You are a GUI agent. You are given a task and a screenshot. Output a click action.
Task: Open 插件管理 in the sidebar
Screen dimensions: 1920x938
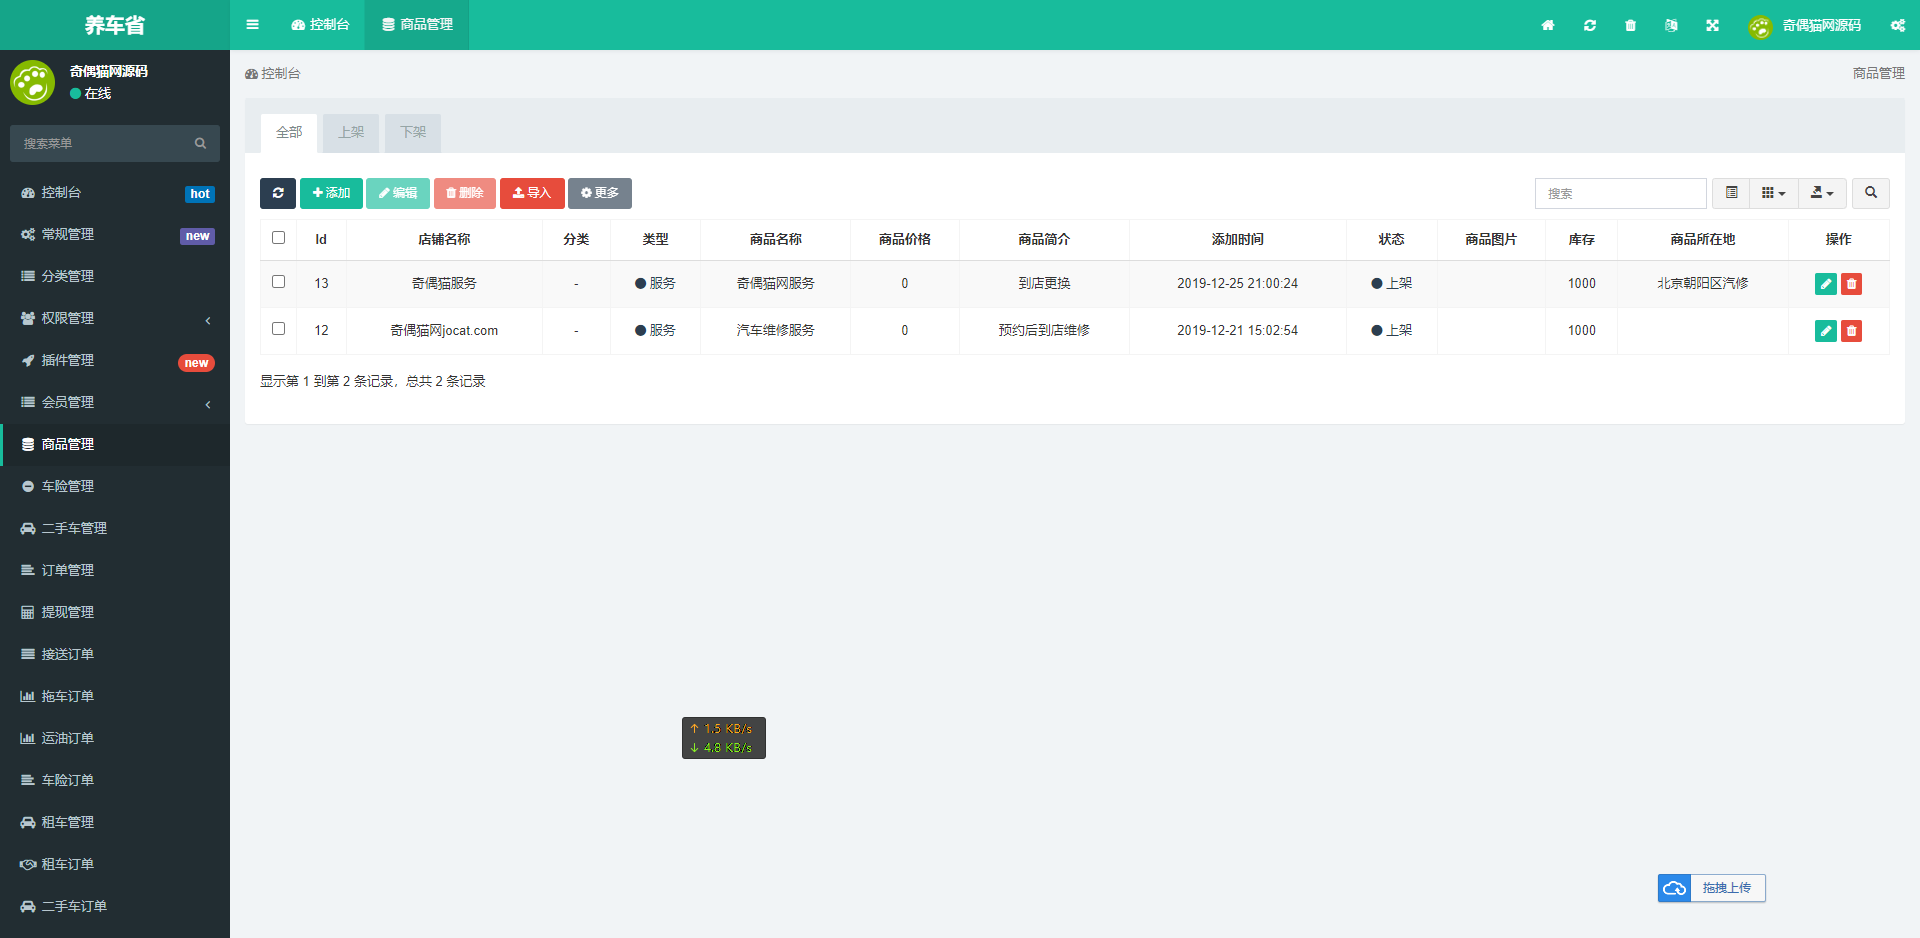(115, 360)
